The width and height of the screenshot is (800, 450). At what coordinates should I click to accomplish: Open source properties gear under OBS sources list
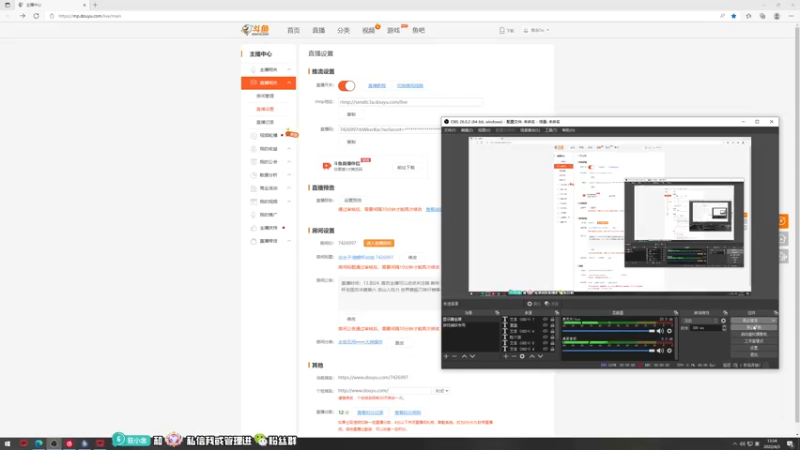[522, 356]
